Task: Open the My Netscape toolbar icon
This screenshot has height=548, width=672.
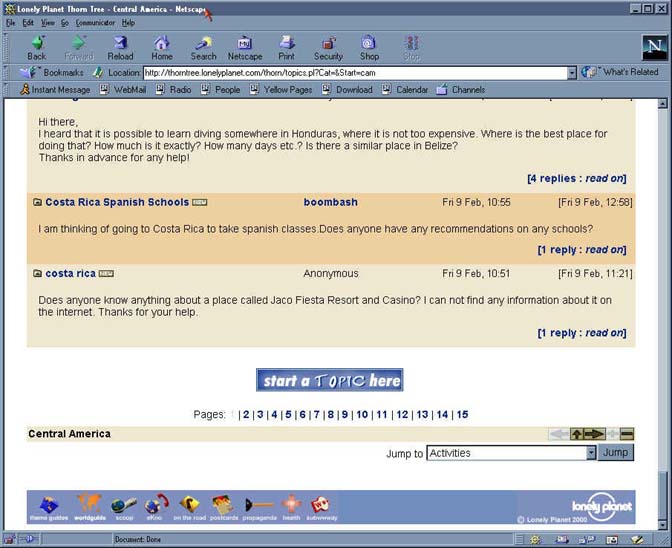Action: coord(245,48)
